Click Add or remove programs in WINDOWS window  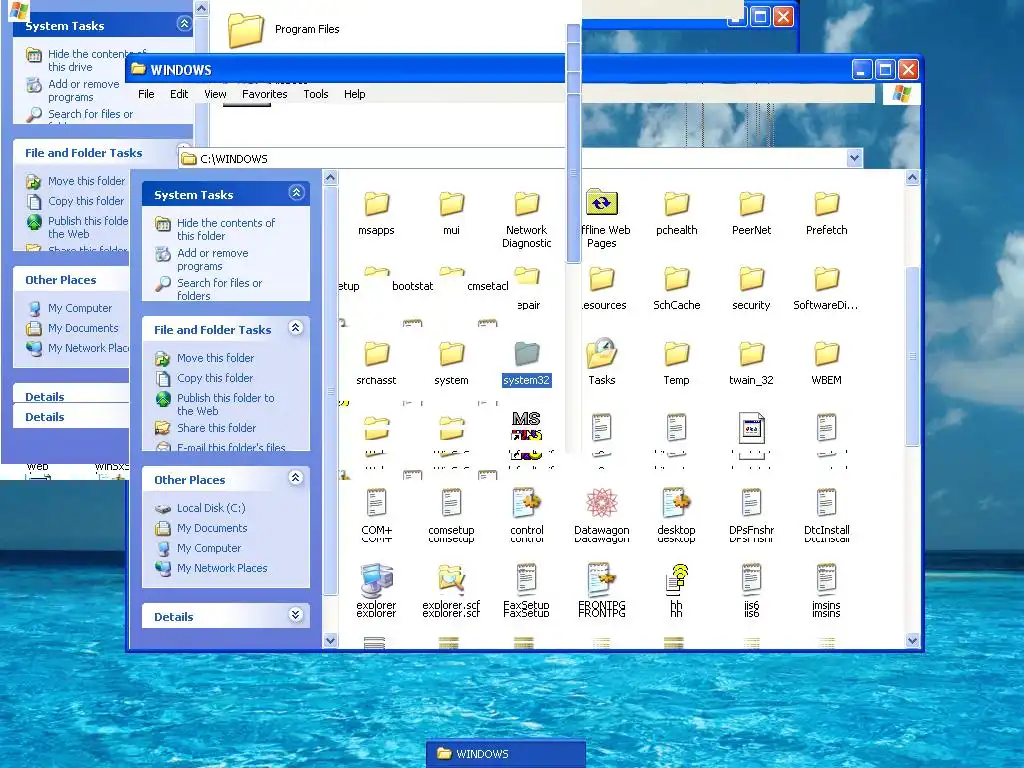click(x=213, y=259)
